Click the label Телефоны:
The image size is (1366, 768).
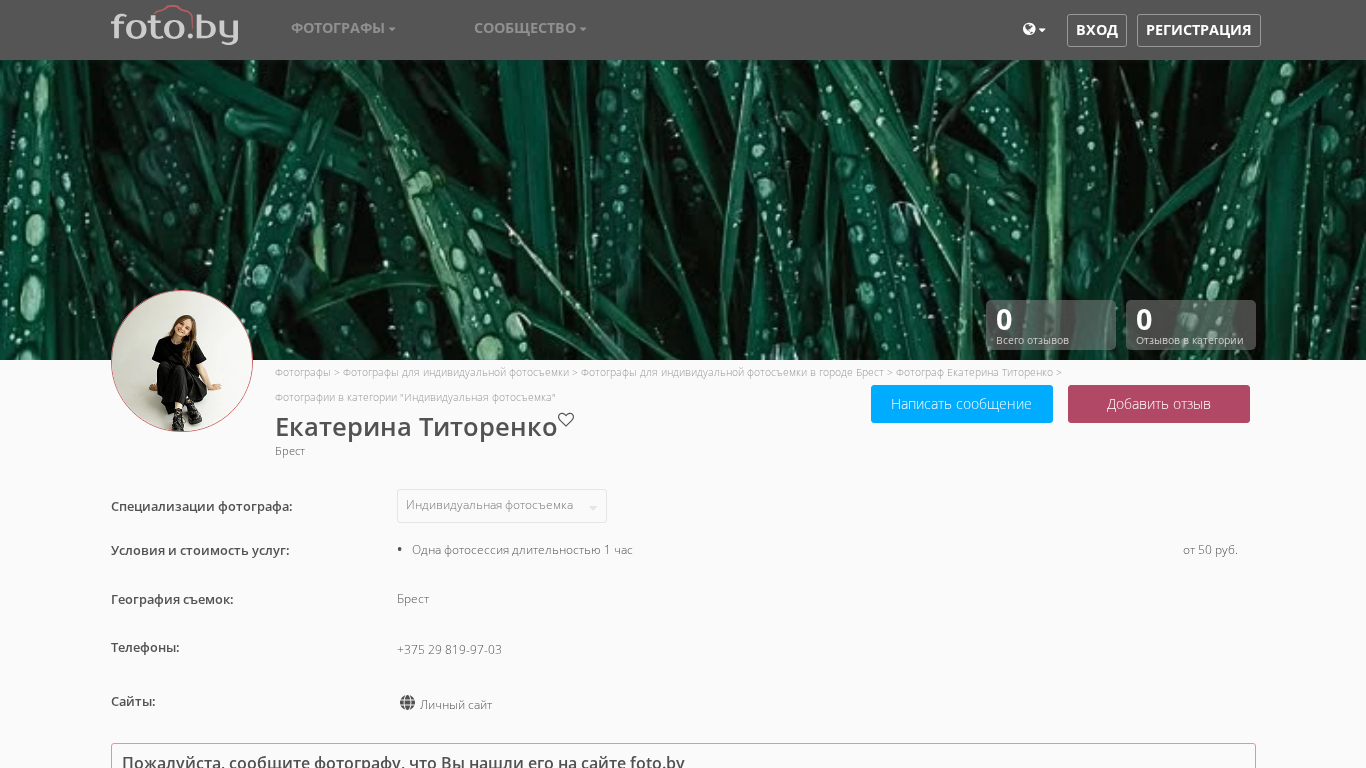[145, 647]
